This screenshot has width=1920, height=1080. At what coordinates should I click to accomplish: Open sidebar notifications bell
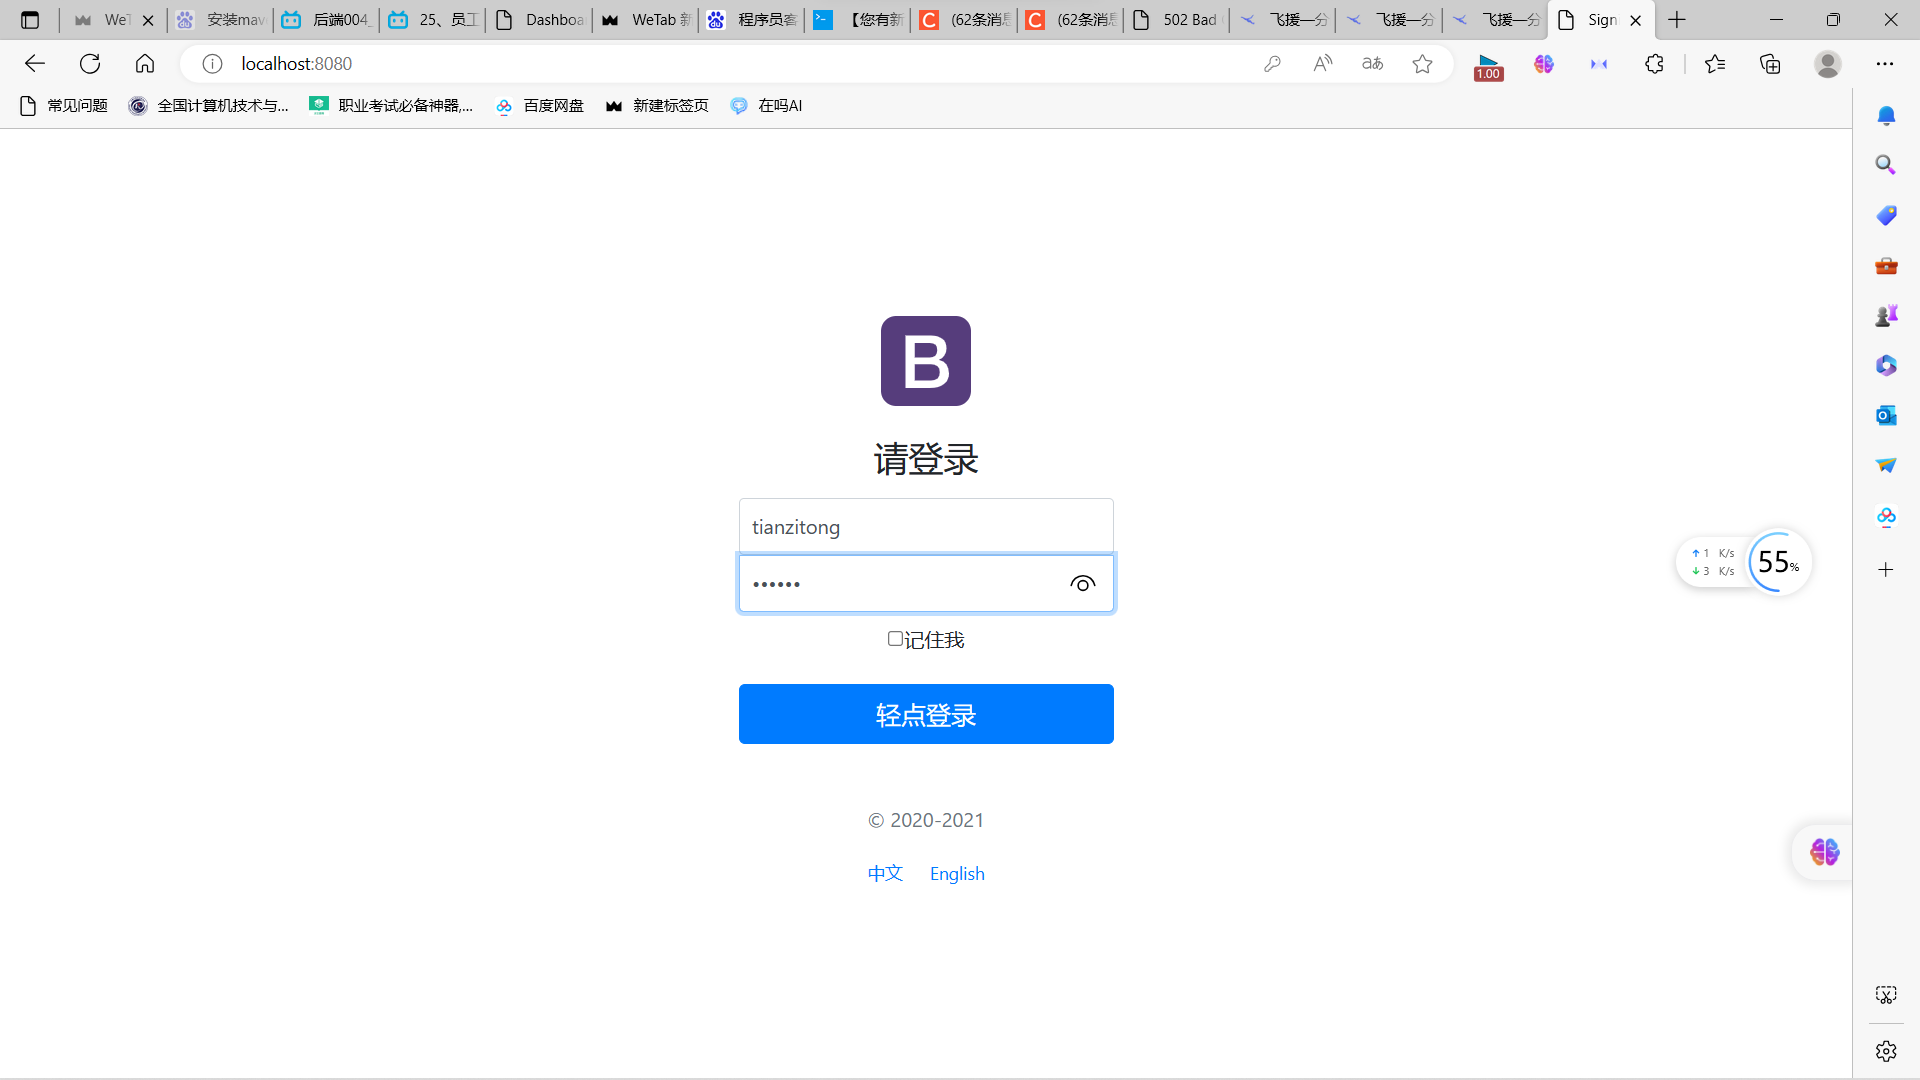pyautogui.click(x=1886, y=116)
